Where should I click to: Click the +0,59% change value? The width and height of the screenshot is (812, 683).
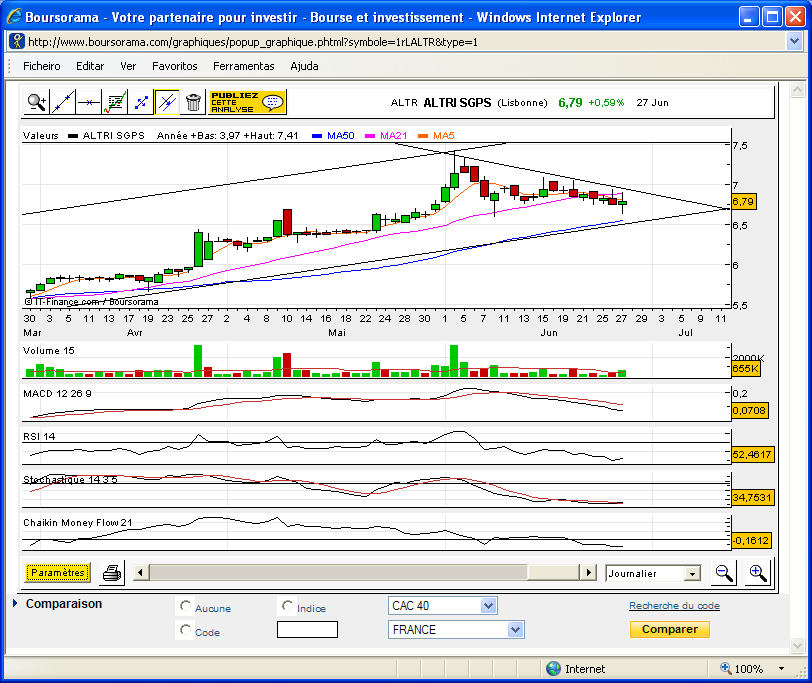(606, 103)
